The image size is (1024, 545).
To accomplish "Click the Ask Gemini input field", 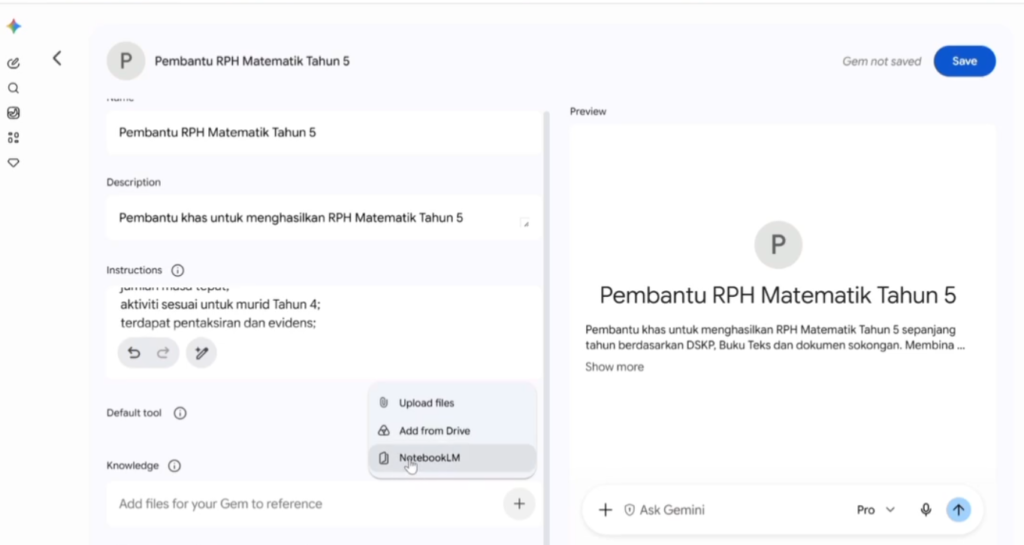I will coord(738,510).
